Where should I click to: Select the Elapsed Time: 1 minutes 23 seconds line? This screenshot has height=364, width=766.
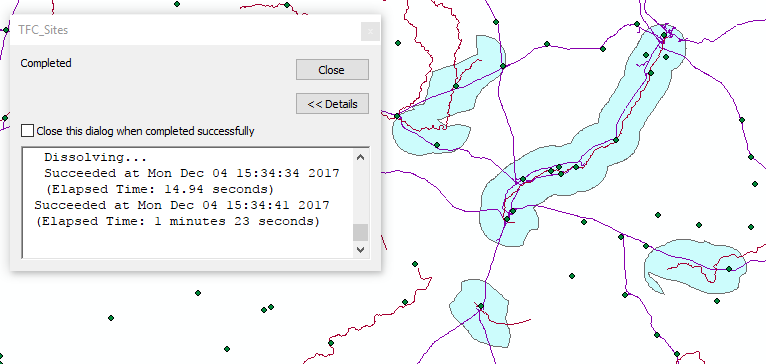pyautogui.click(x=178, y=221)
